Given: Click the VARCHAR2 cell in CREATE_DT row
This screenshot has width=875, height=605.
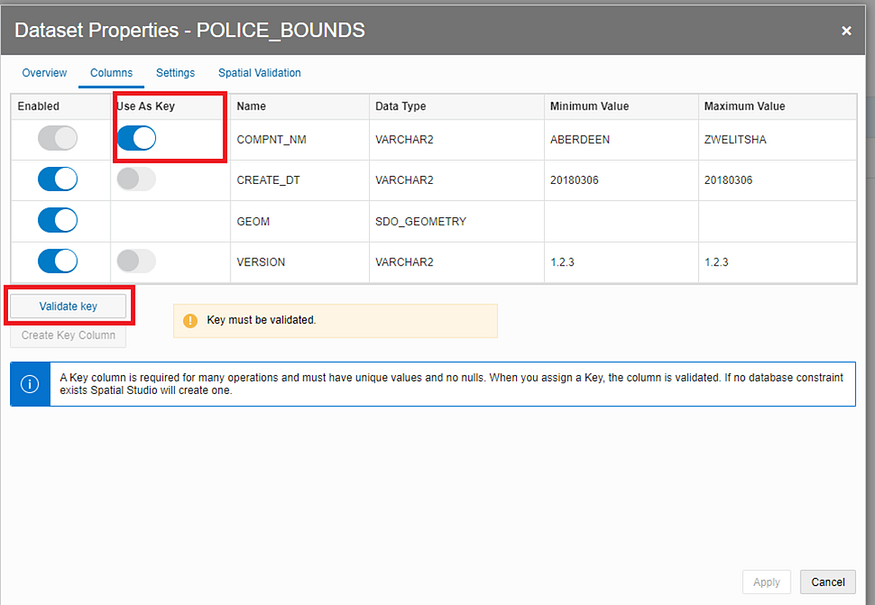Looking at the screenshot, I should pyautogui.click(x=456, y=180).
